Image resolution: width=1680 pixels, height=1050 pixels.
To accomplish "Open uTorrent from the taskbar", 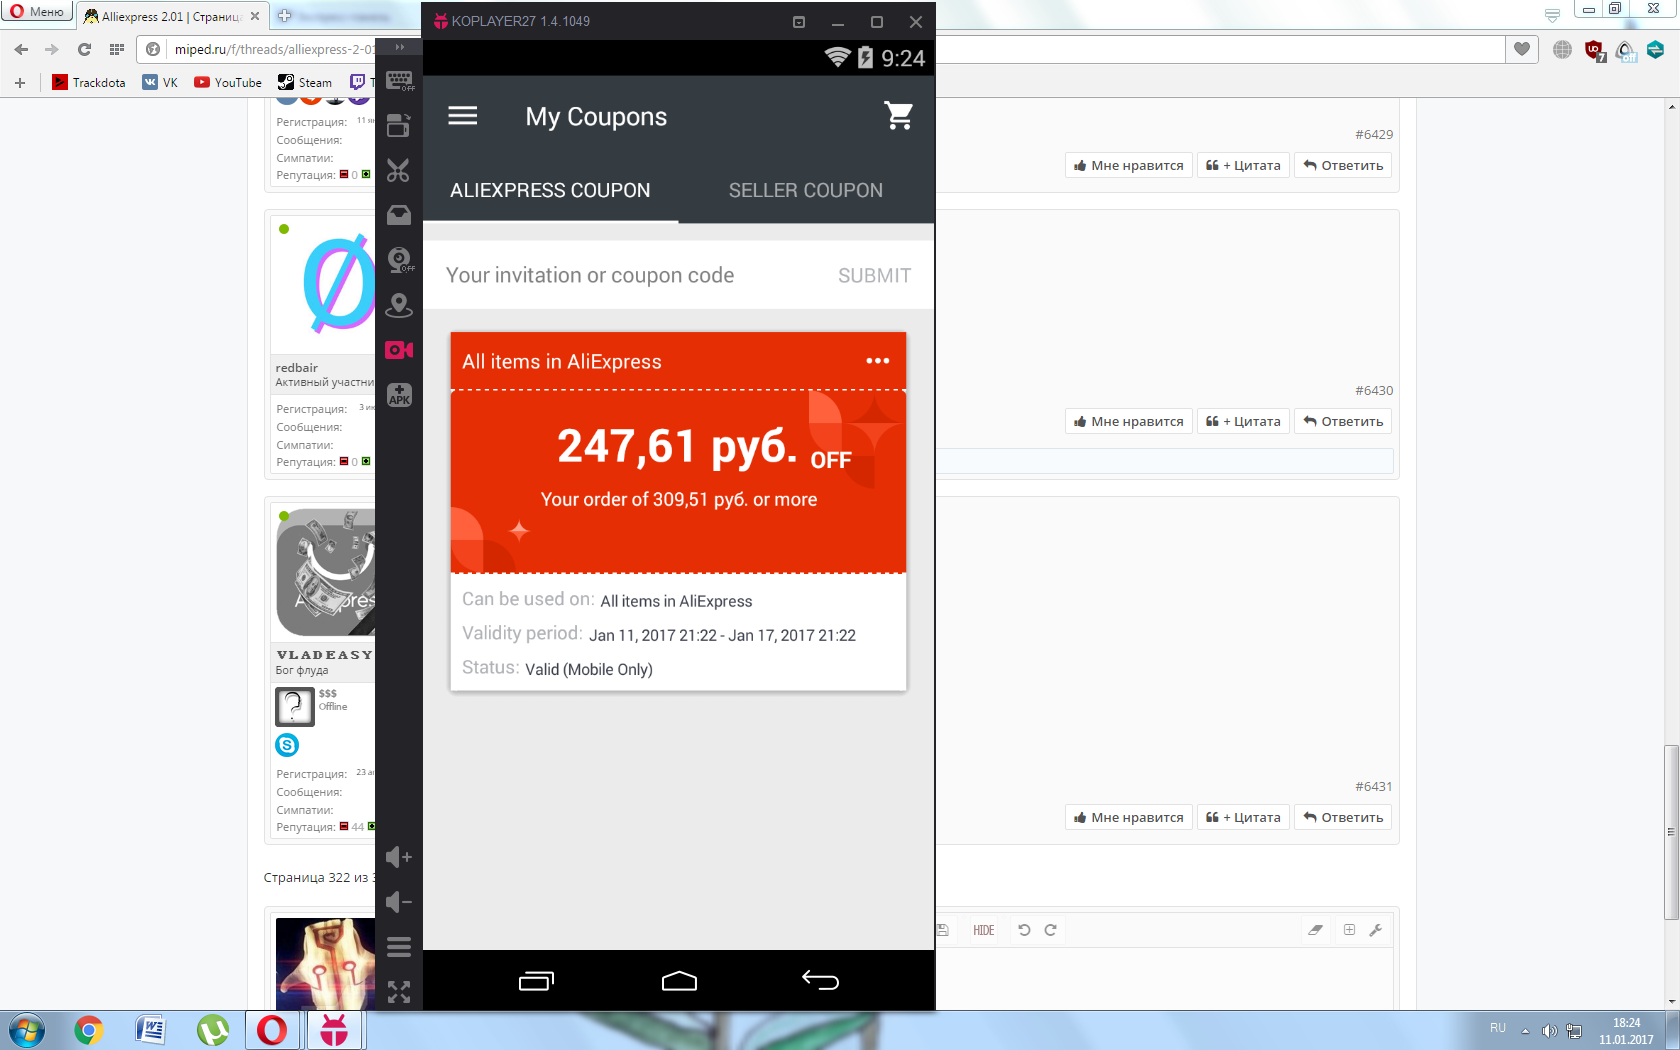I will click(212, 1030).
